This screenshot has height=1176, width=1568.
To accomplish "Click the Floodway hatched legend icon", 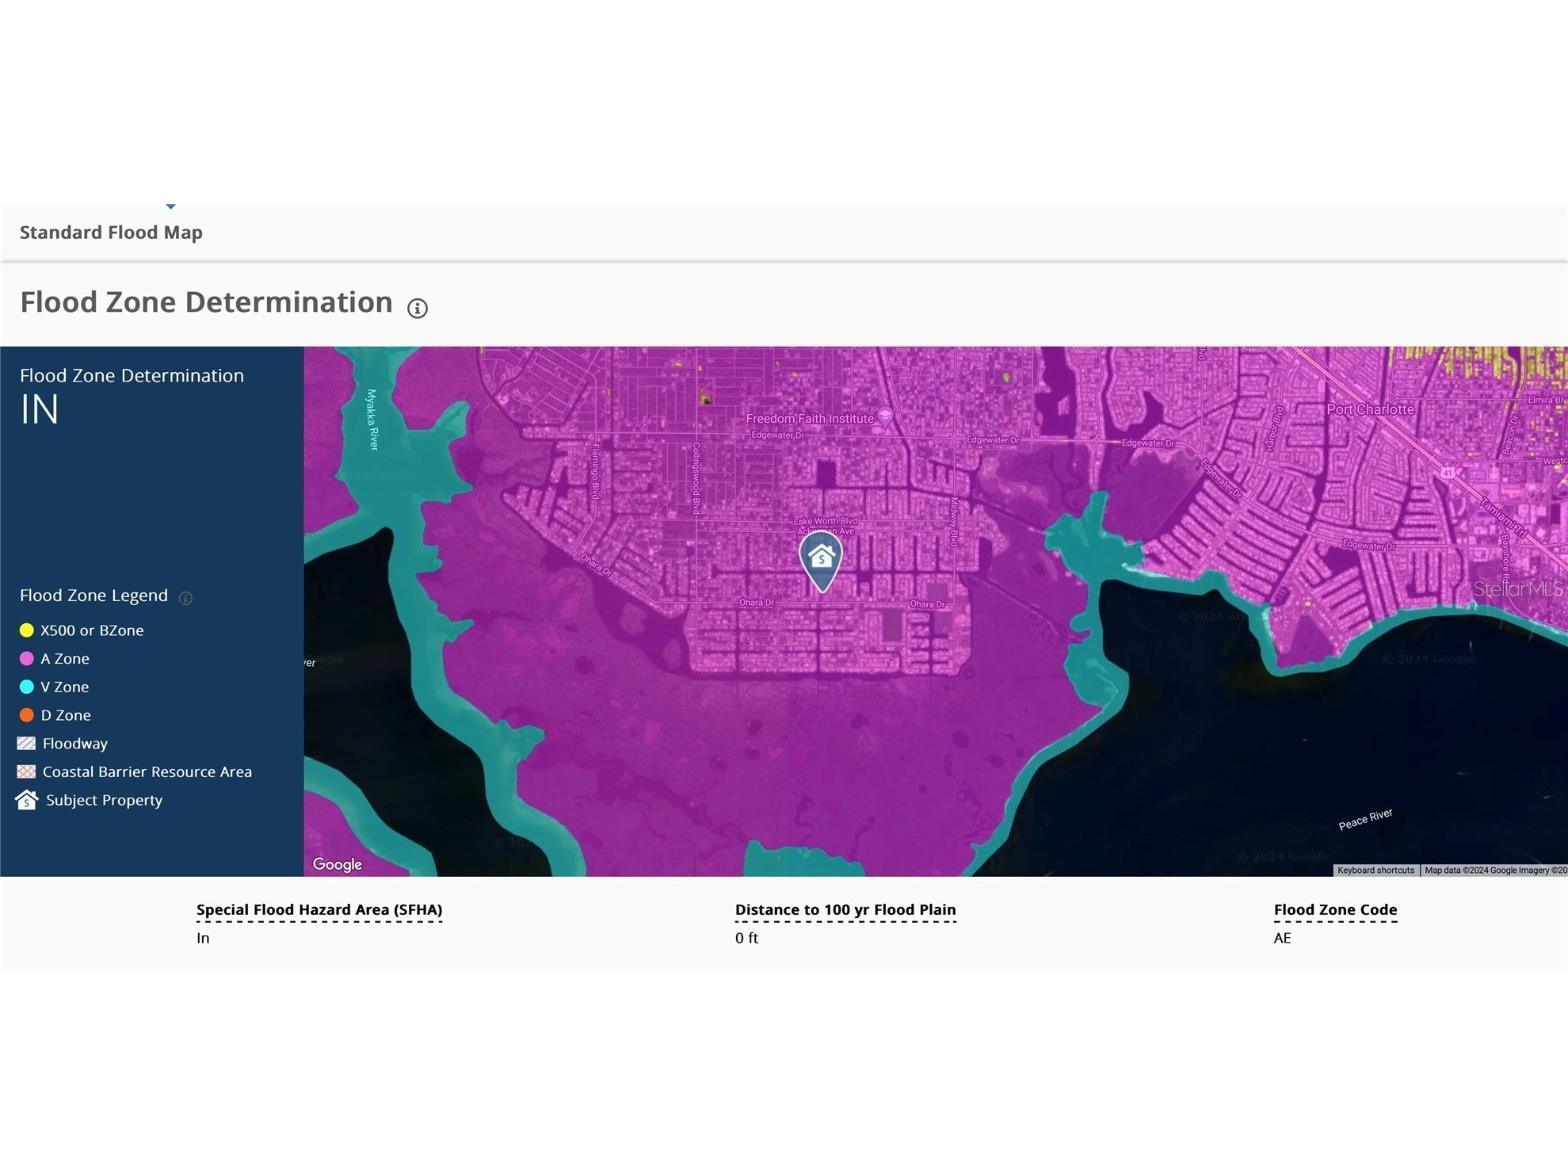I will (x=27, y=743).
